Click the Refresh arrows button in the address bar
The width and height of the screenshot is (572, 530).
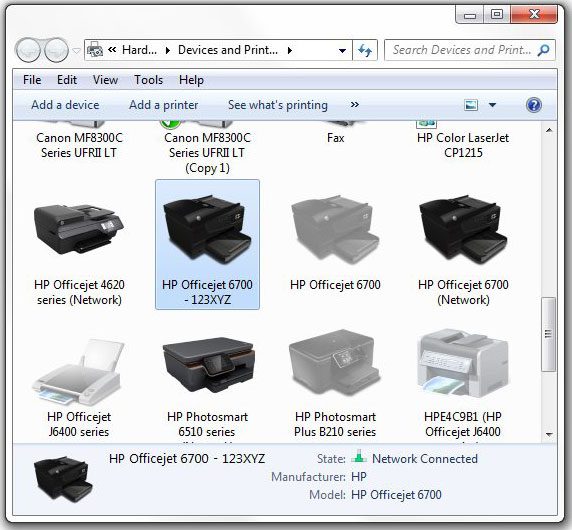click(365, 50)
